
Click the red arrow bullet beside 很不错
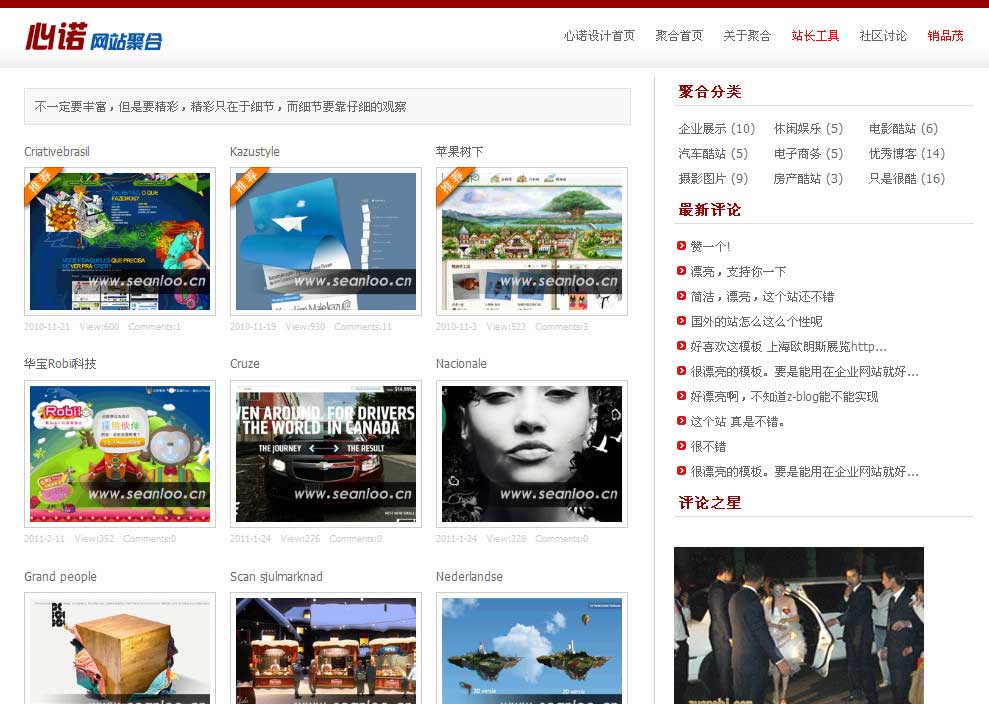tap(681, 446)
